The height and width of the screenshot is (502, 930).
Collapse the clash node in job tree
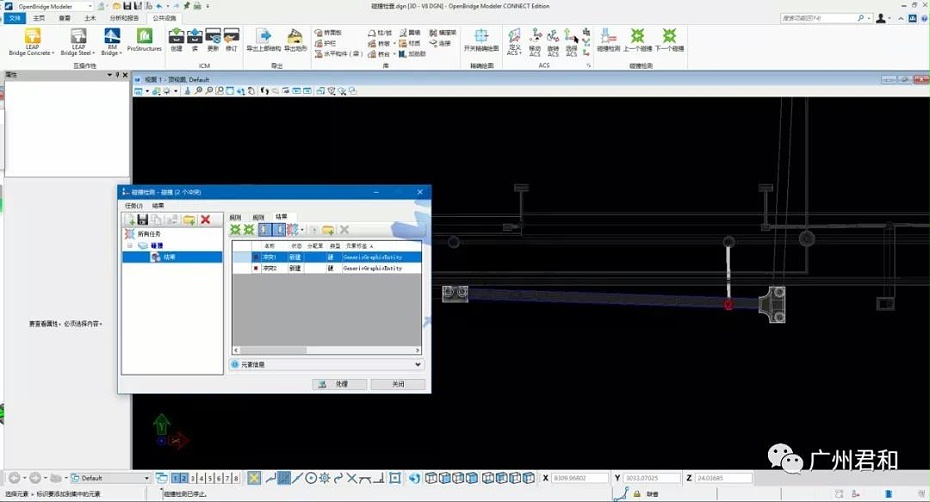pyautogui.click(x=130, y=245)
